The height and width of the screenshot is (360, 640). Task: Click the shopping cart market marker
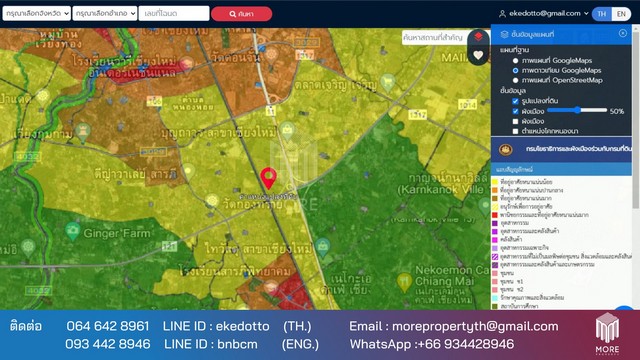(x=387, y=82)
